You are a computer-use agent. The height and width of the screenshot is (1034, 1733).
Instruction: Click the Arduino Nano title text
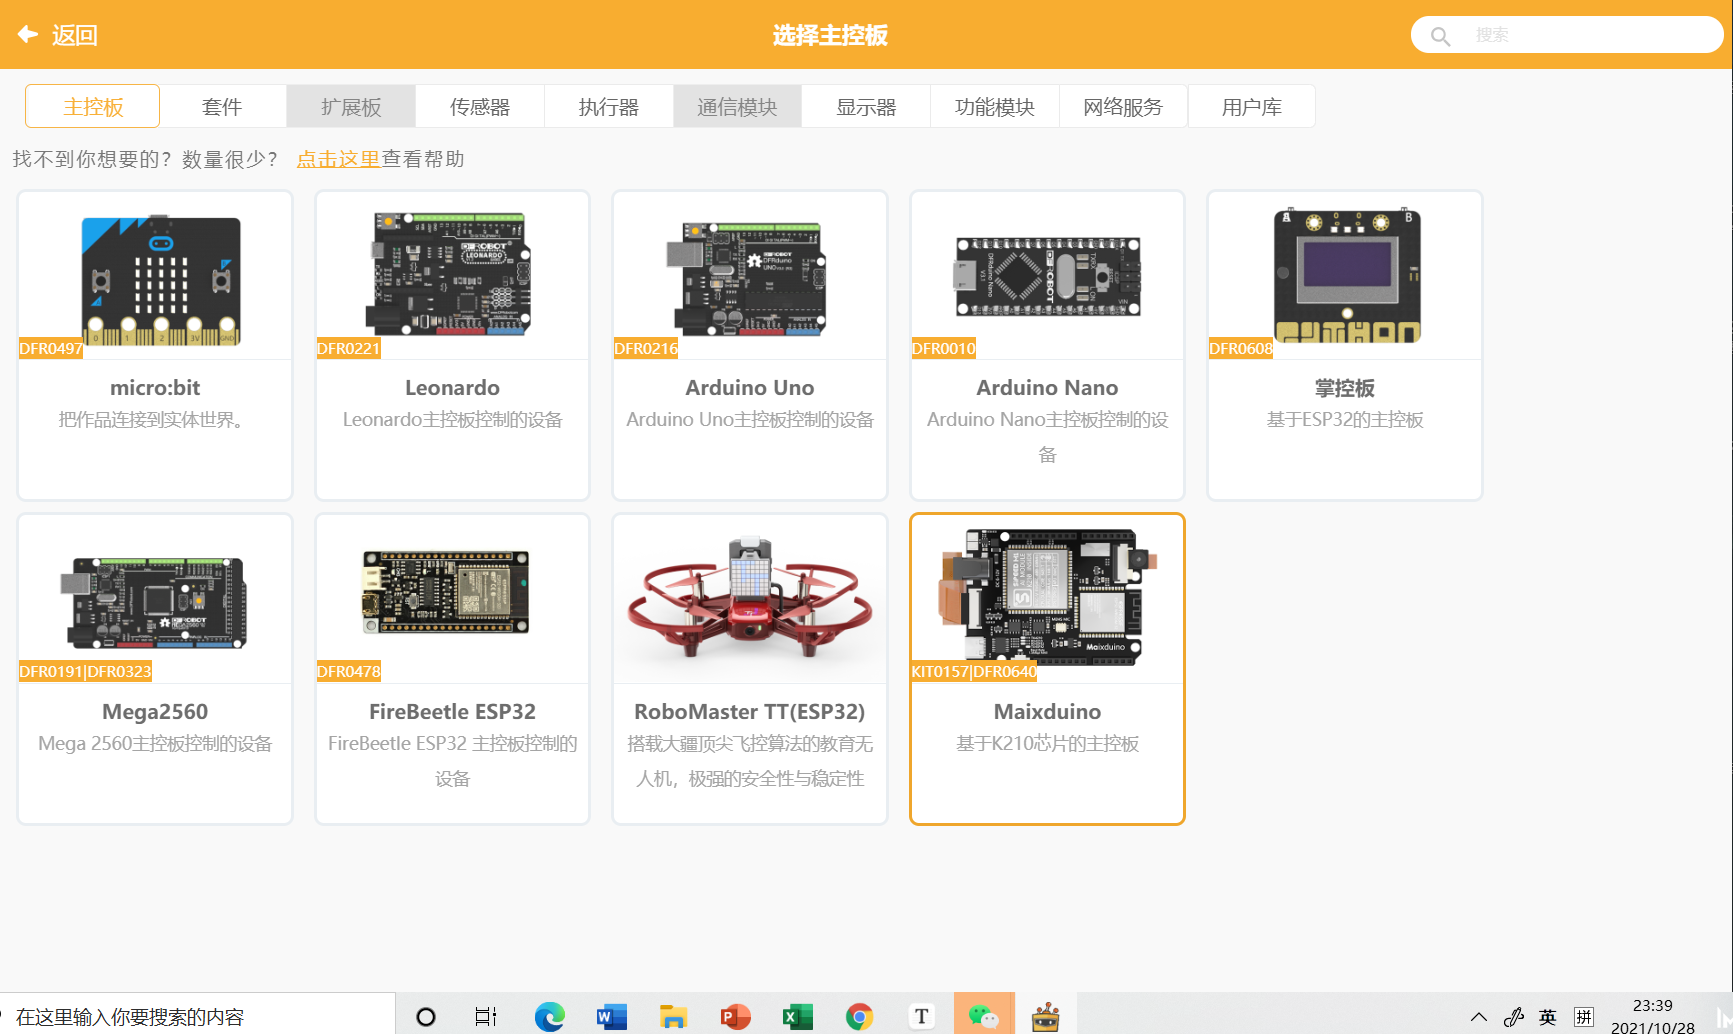pyautogui.click(x=1047, y=388)
